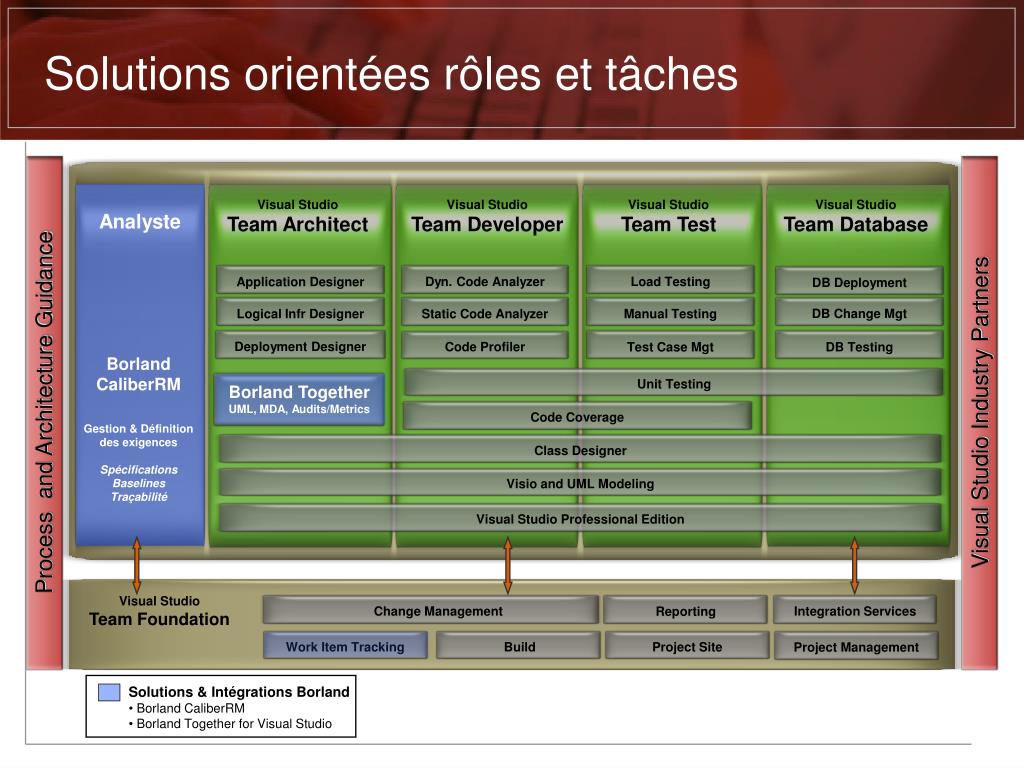Click the Load Testing box
Viewport: 1024px width, 768px height.
670,281
